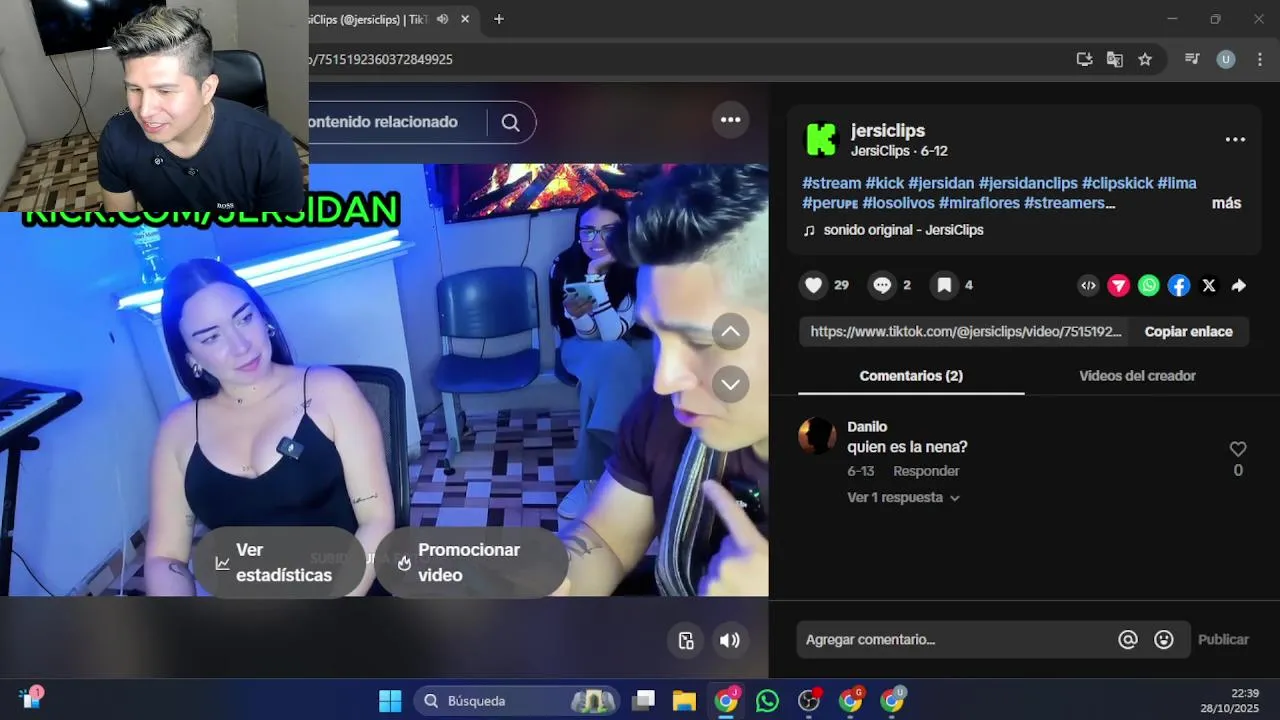
Task: Open the Chrome three-dot menu
Action: (x=1259, y=59)
